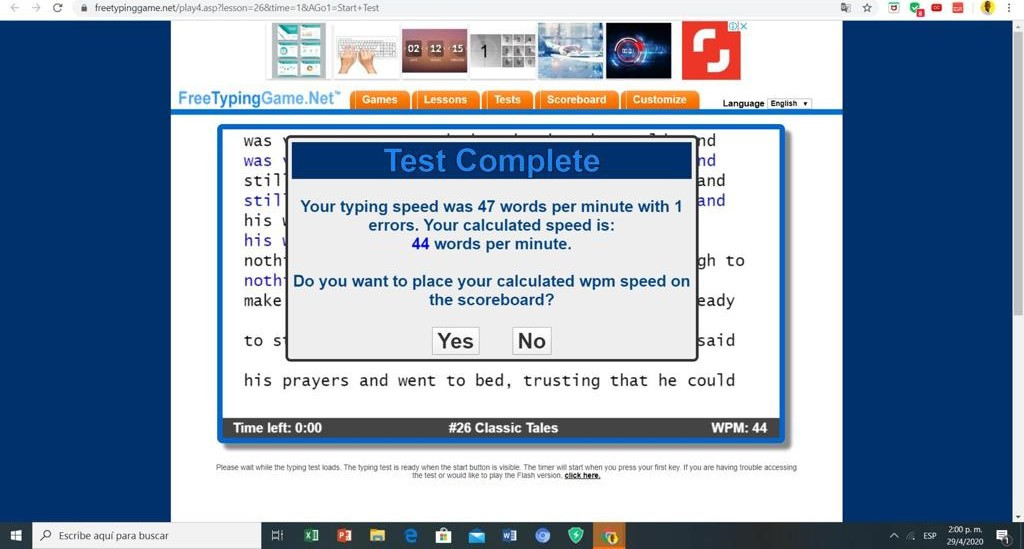
Task: Open Windows notification center
Action: [1002, 535]
